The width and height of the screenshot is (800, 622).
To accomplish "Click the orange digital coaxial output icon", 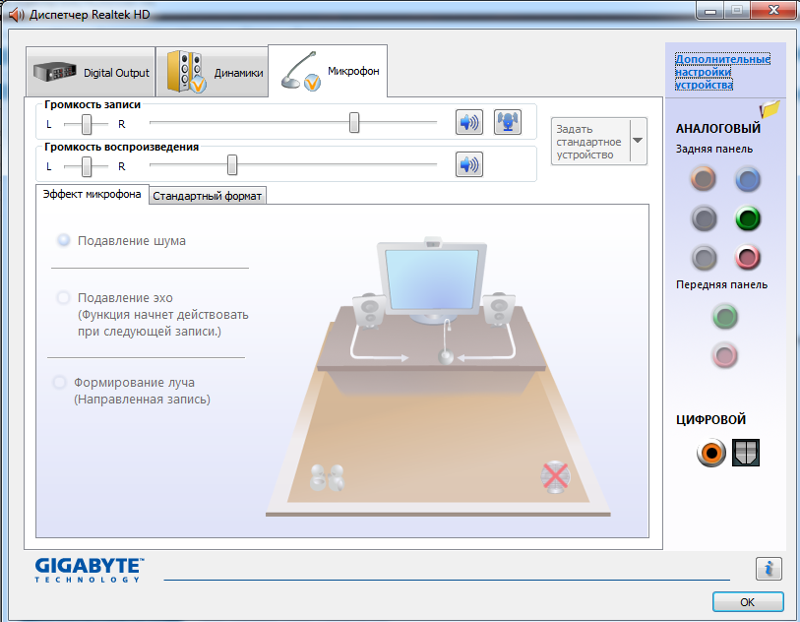I will (711, 453).
